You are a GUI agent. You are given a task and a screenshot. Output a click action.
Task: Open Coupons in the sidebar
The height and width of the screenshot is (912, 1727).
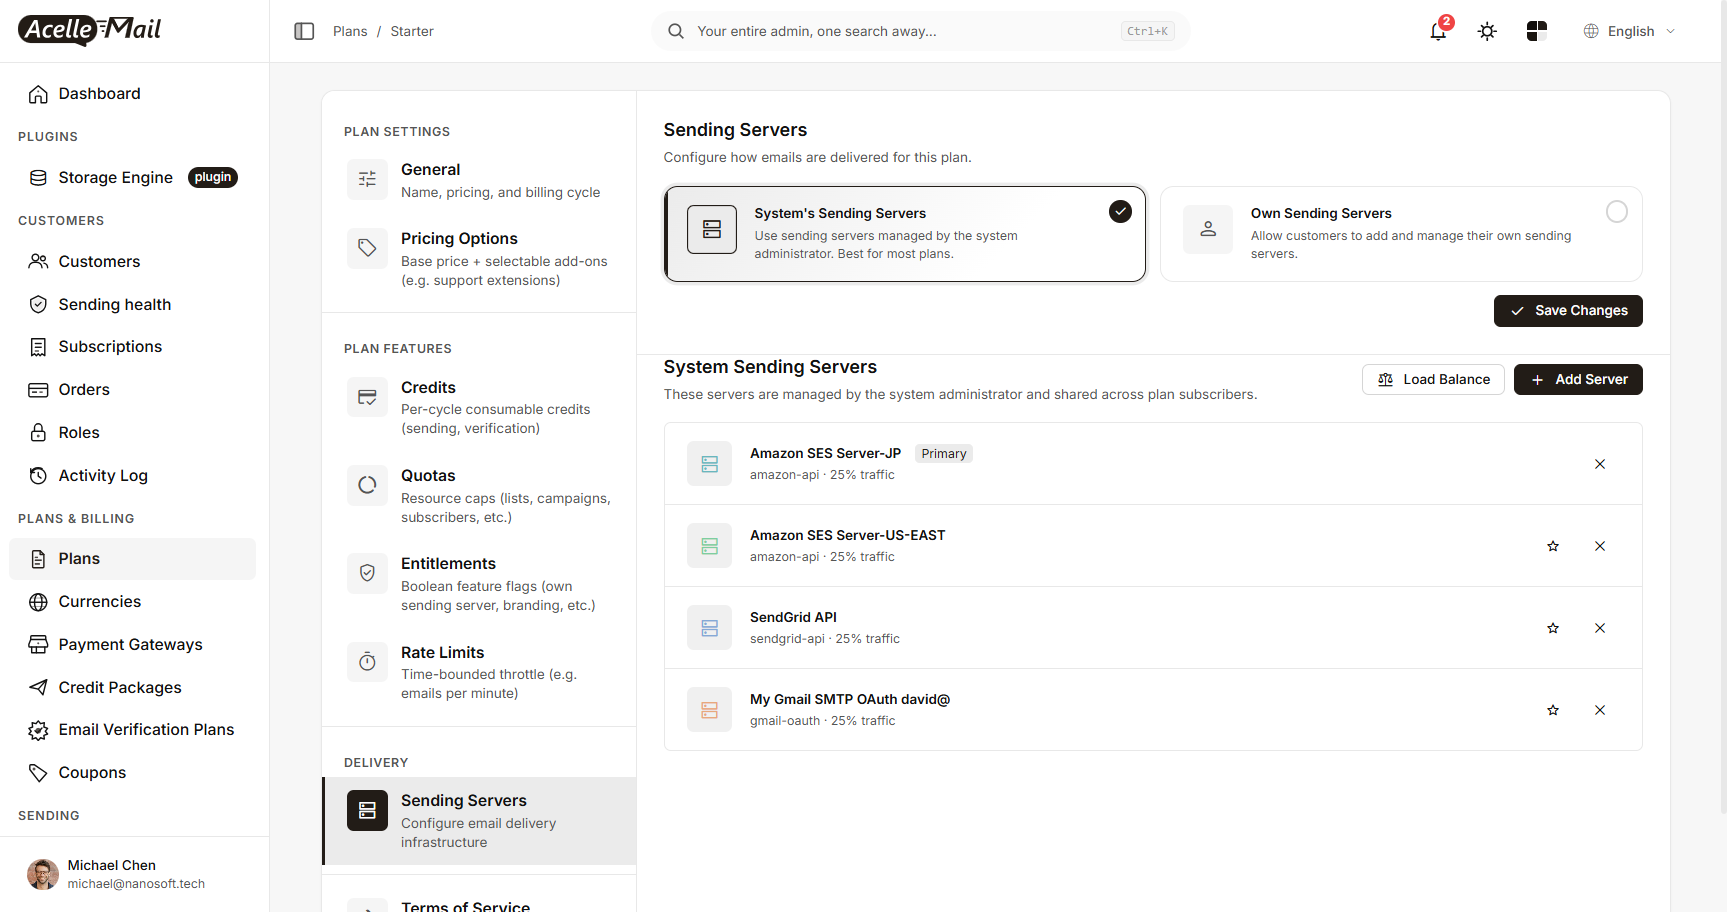132,773
